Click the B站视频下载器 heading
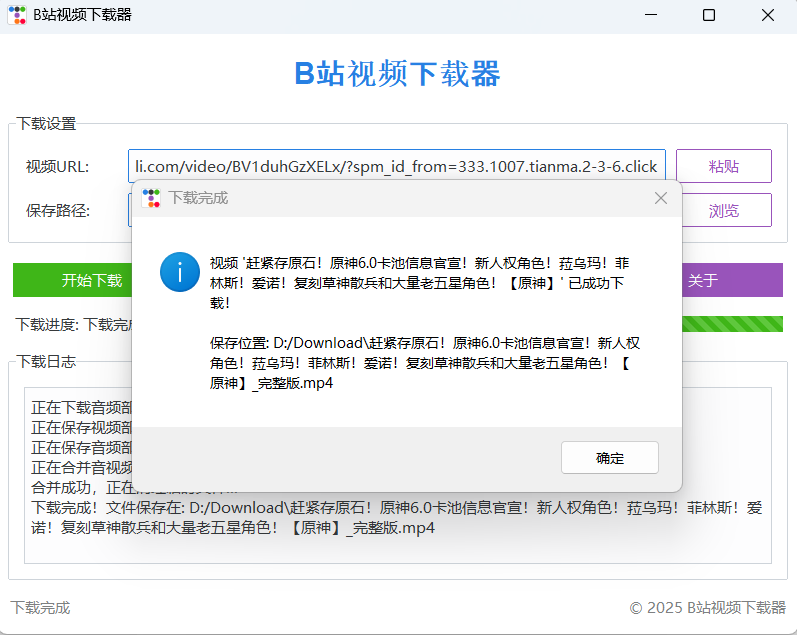Screen dimensions: 797x635 click(x=397, y=74)
